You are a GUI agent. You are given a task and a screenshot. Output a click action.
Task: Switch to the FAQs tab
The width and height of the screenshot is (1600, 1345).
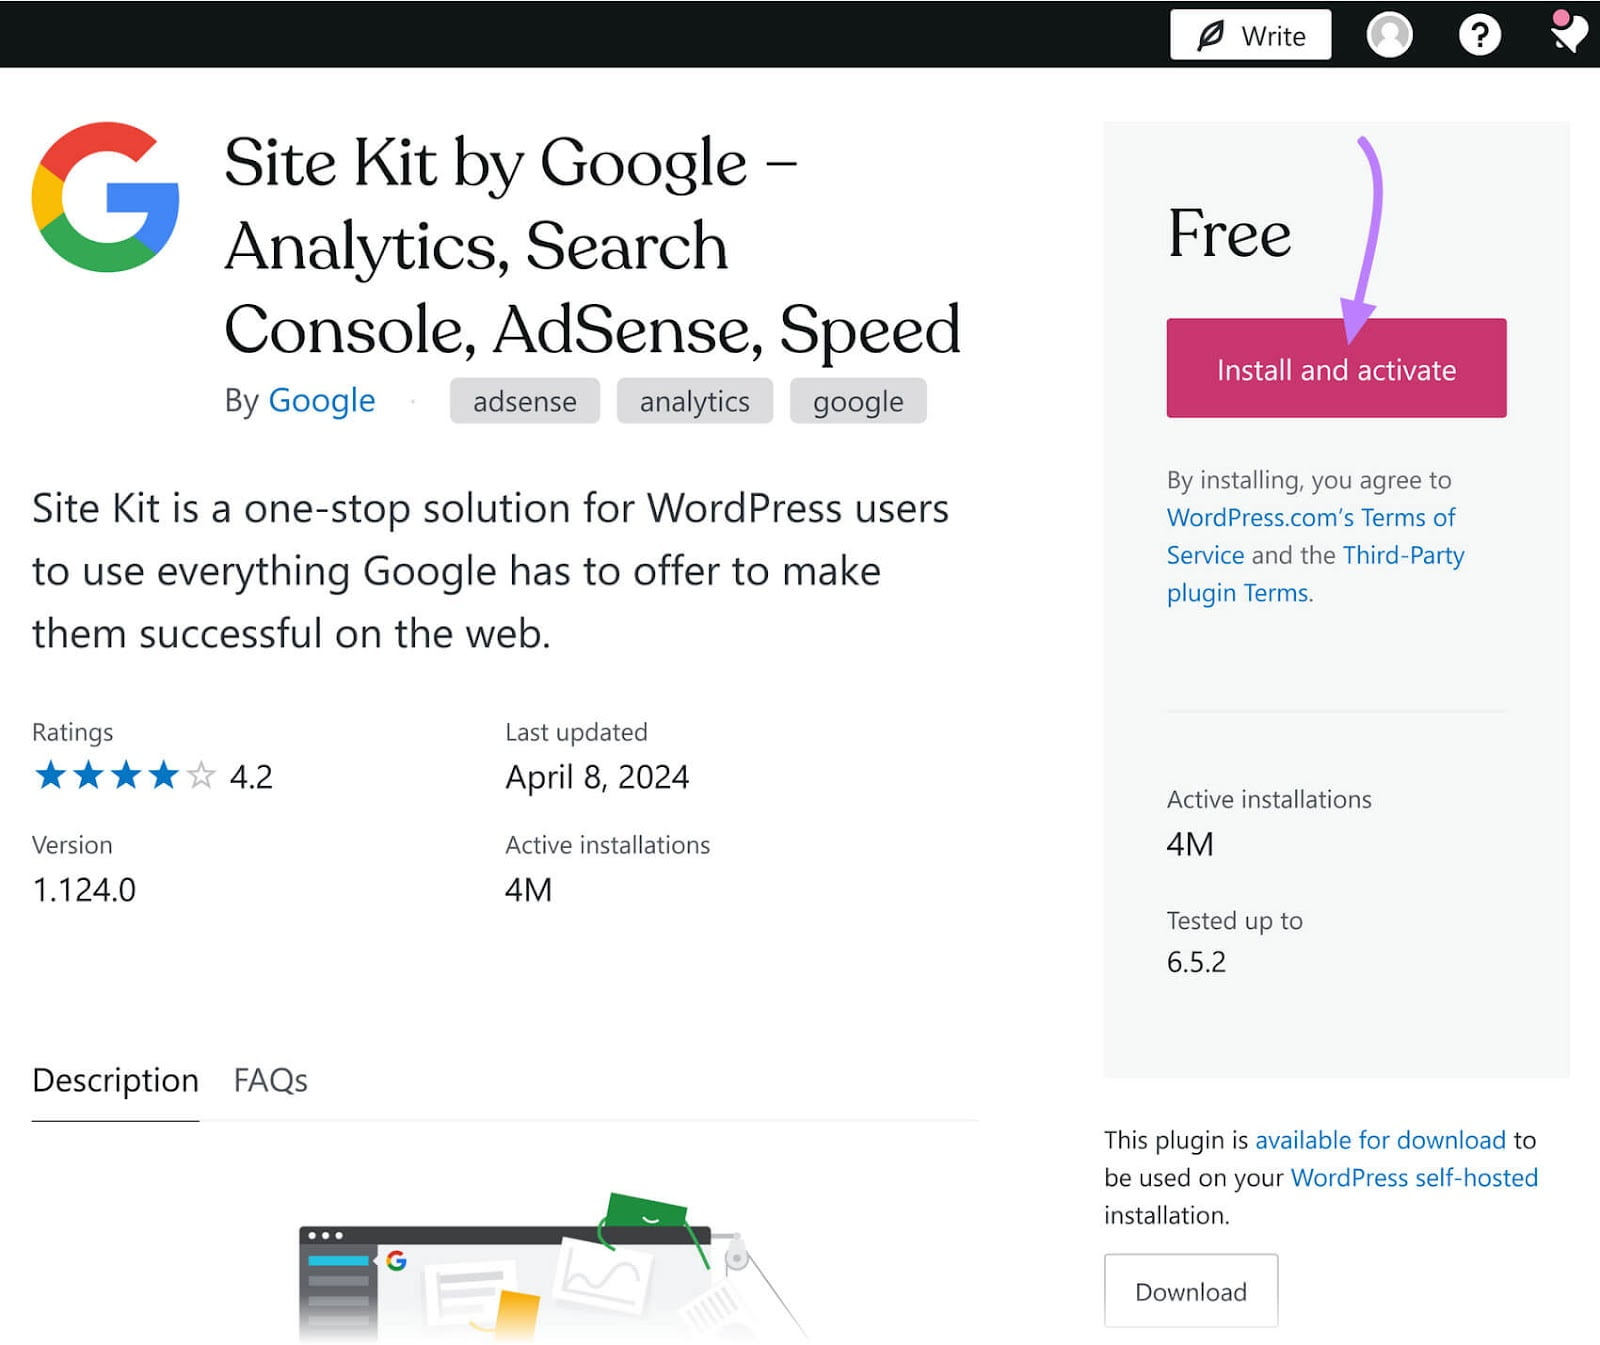pyautogui.click(x=270, y=1080)
